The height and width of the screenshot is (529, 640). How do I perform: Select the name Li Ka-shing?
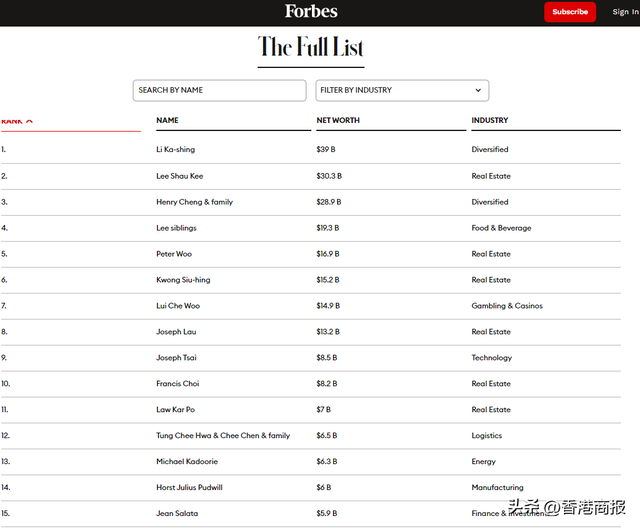pyautogui.click(x=176, y=149)
